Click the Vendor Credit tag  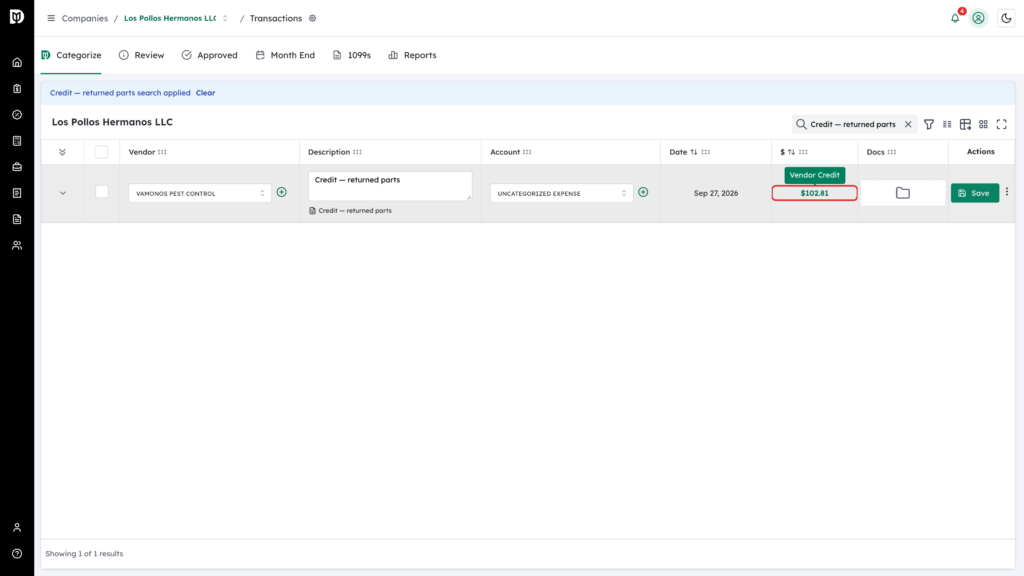[814, 175]
